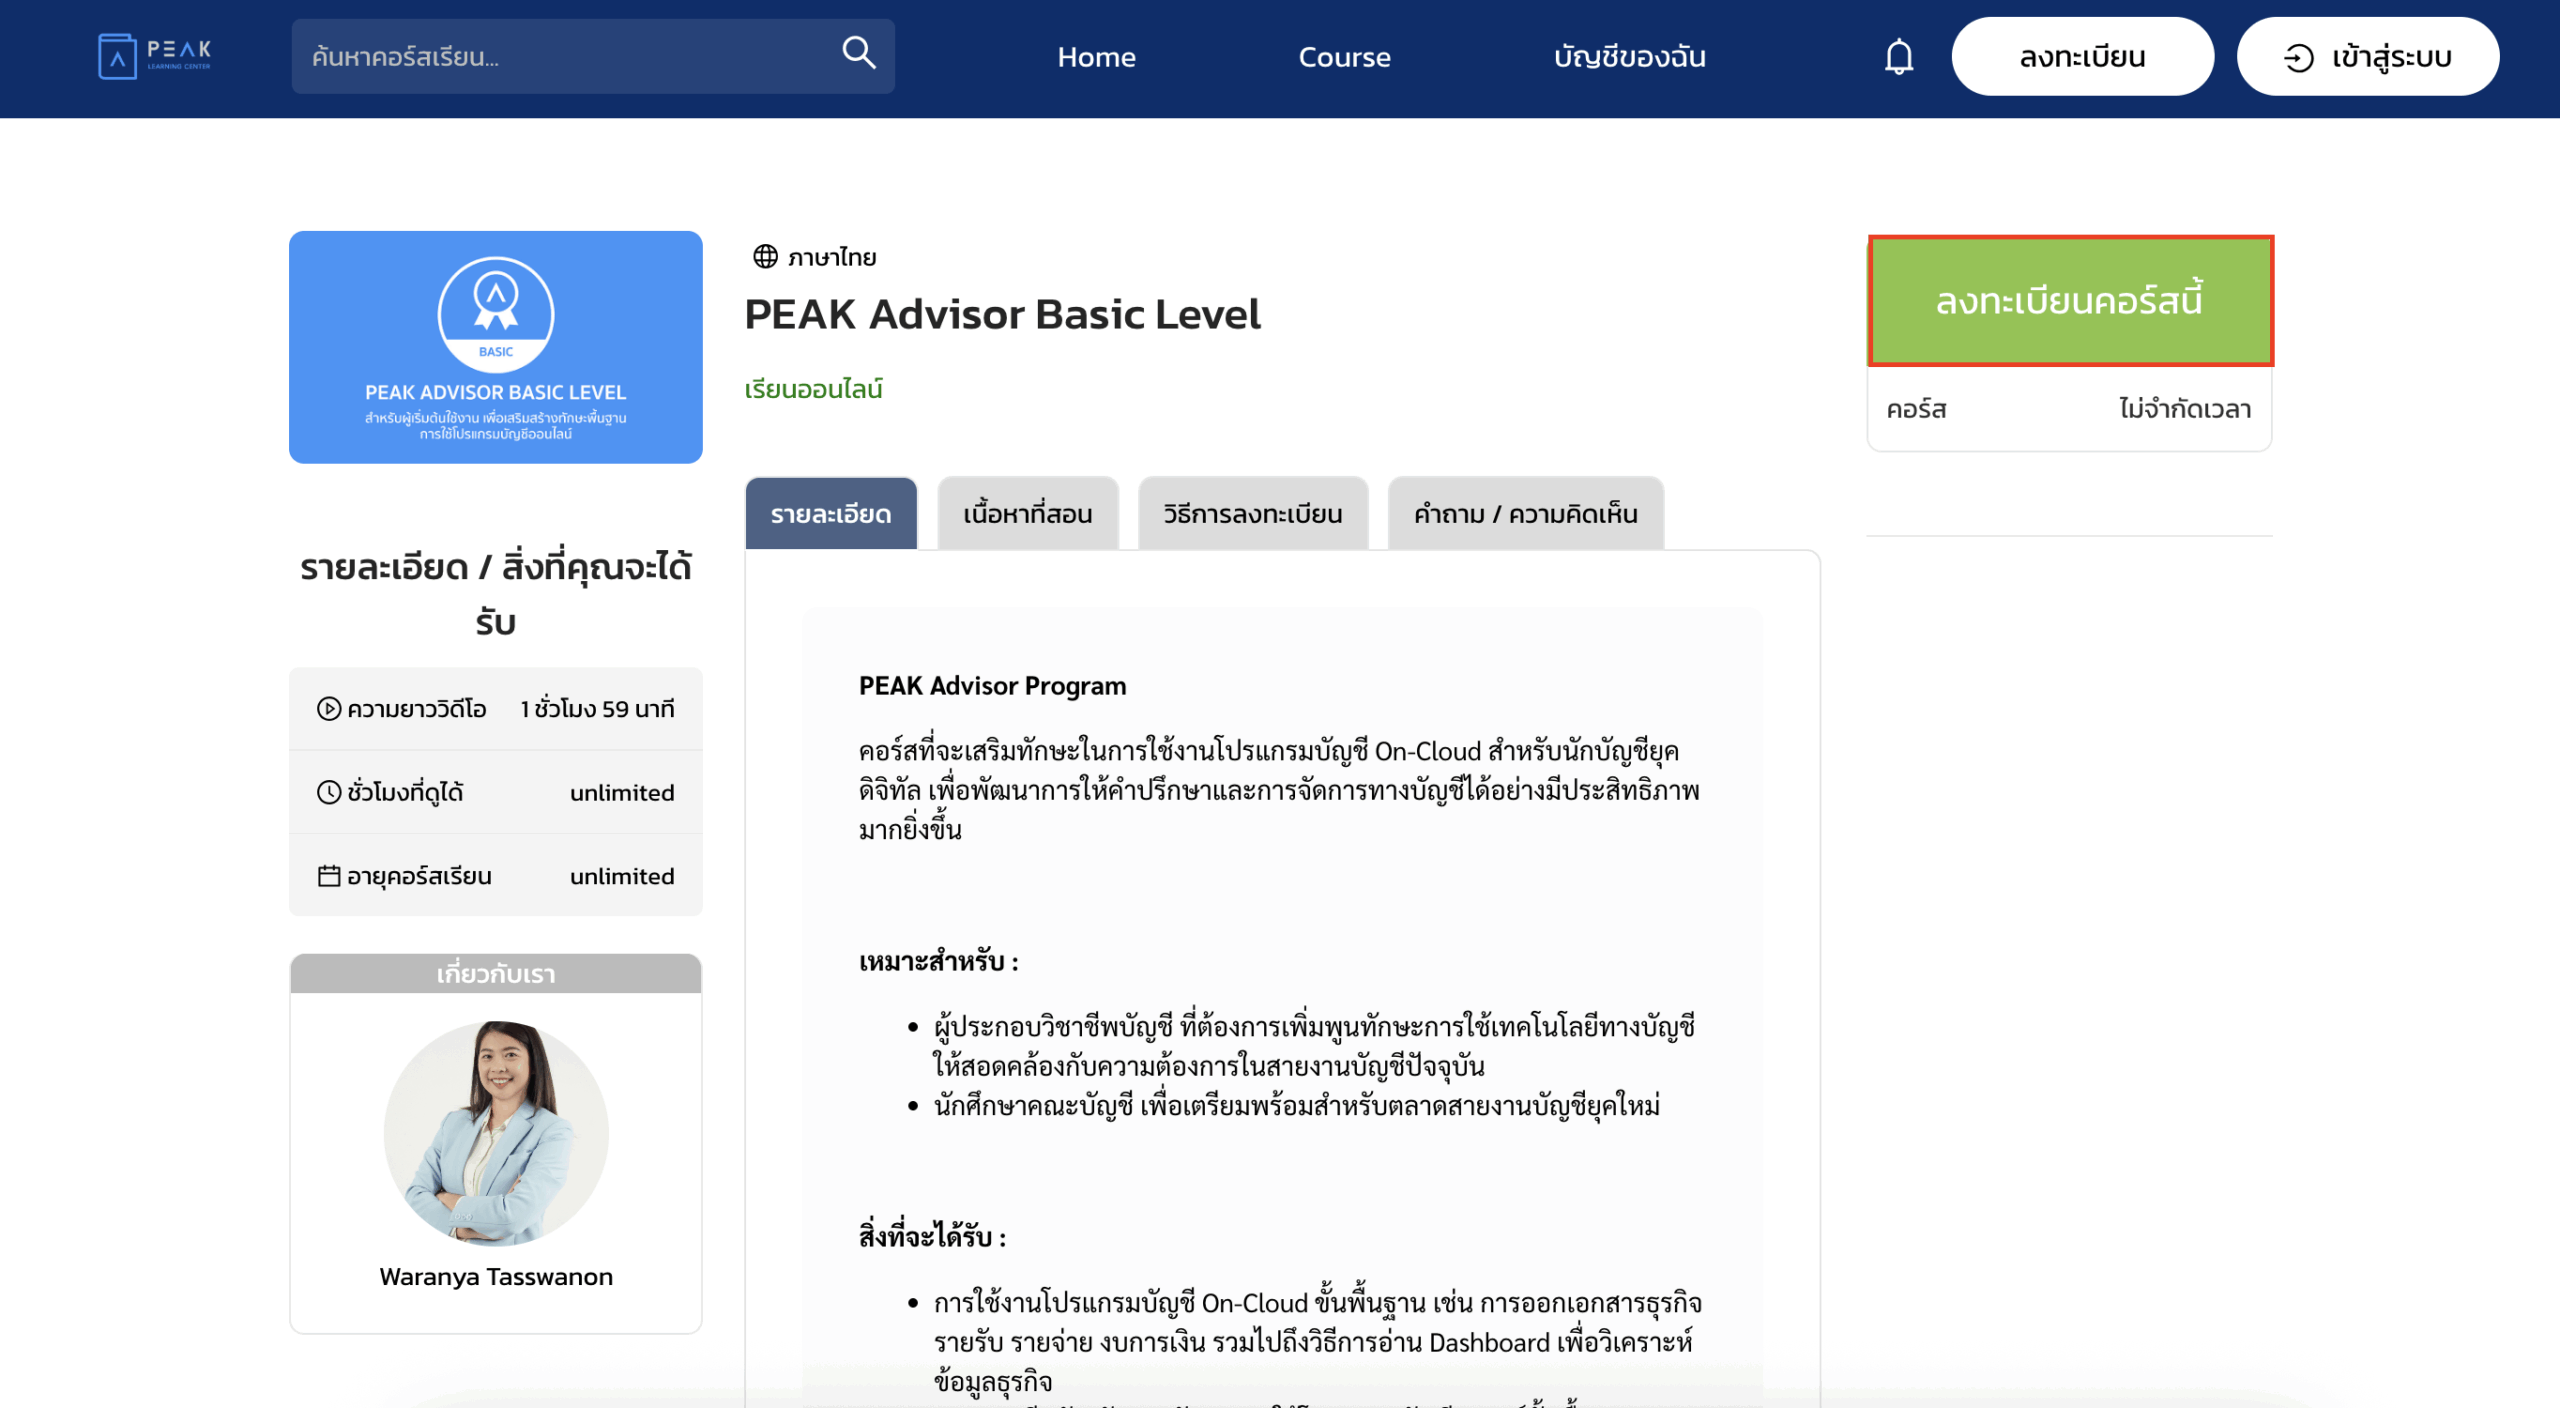Click the clock icon beside ชั่วโมงที่ดูได้
This screenshot has height=1408, width=2560.
tap(330, 791)
